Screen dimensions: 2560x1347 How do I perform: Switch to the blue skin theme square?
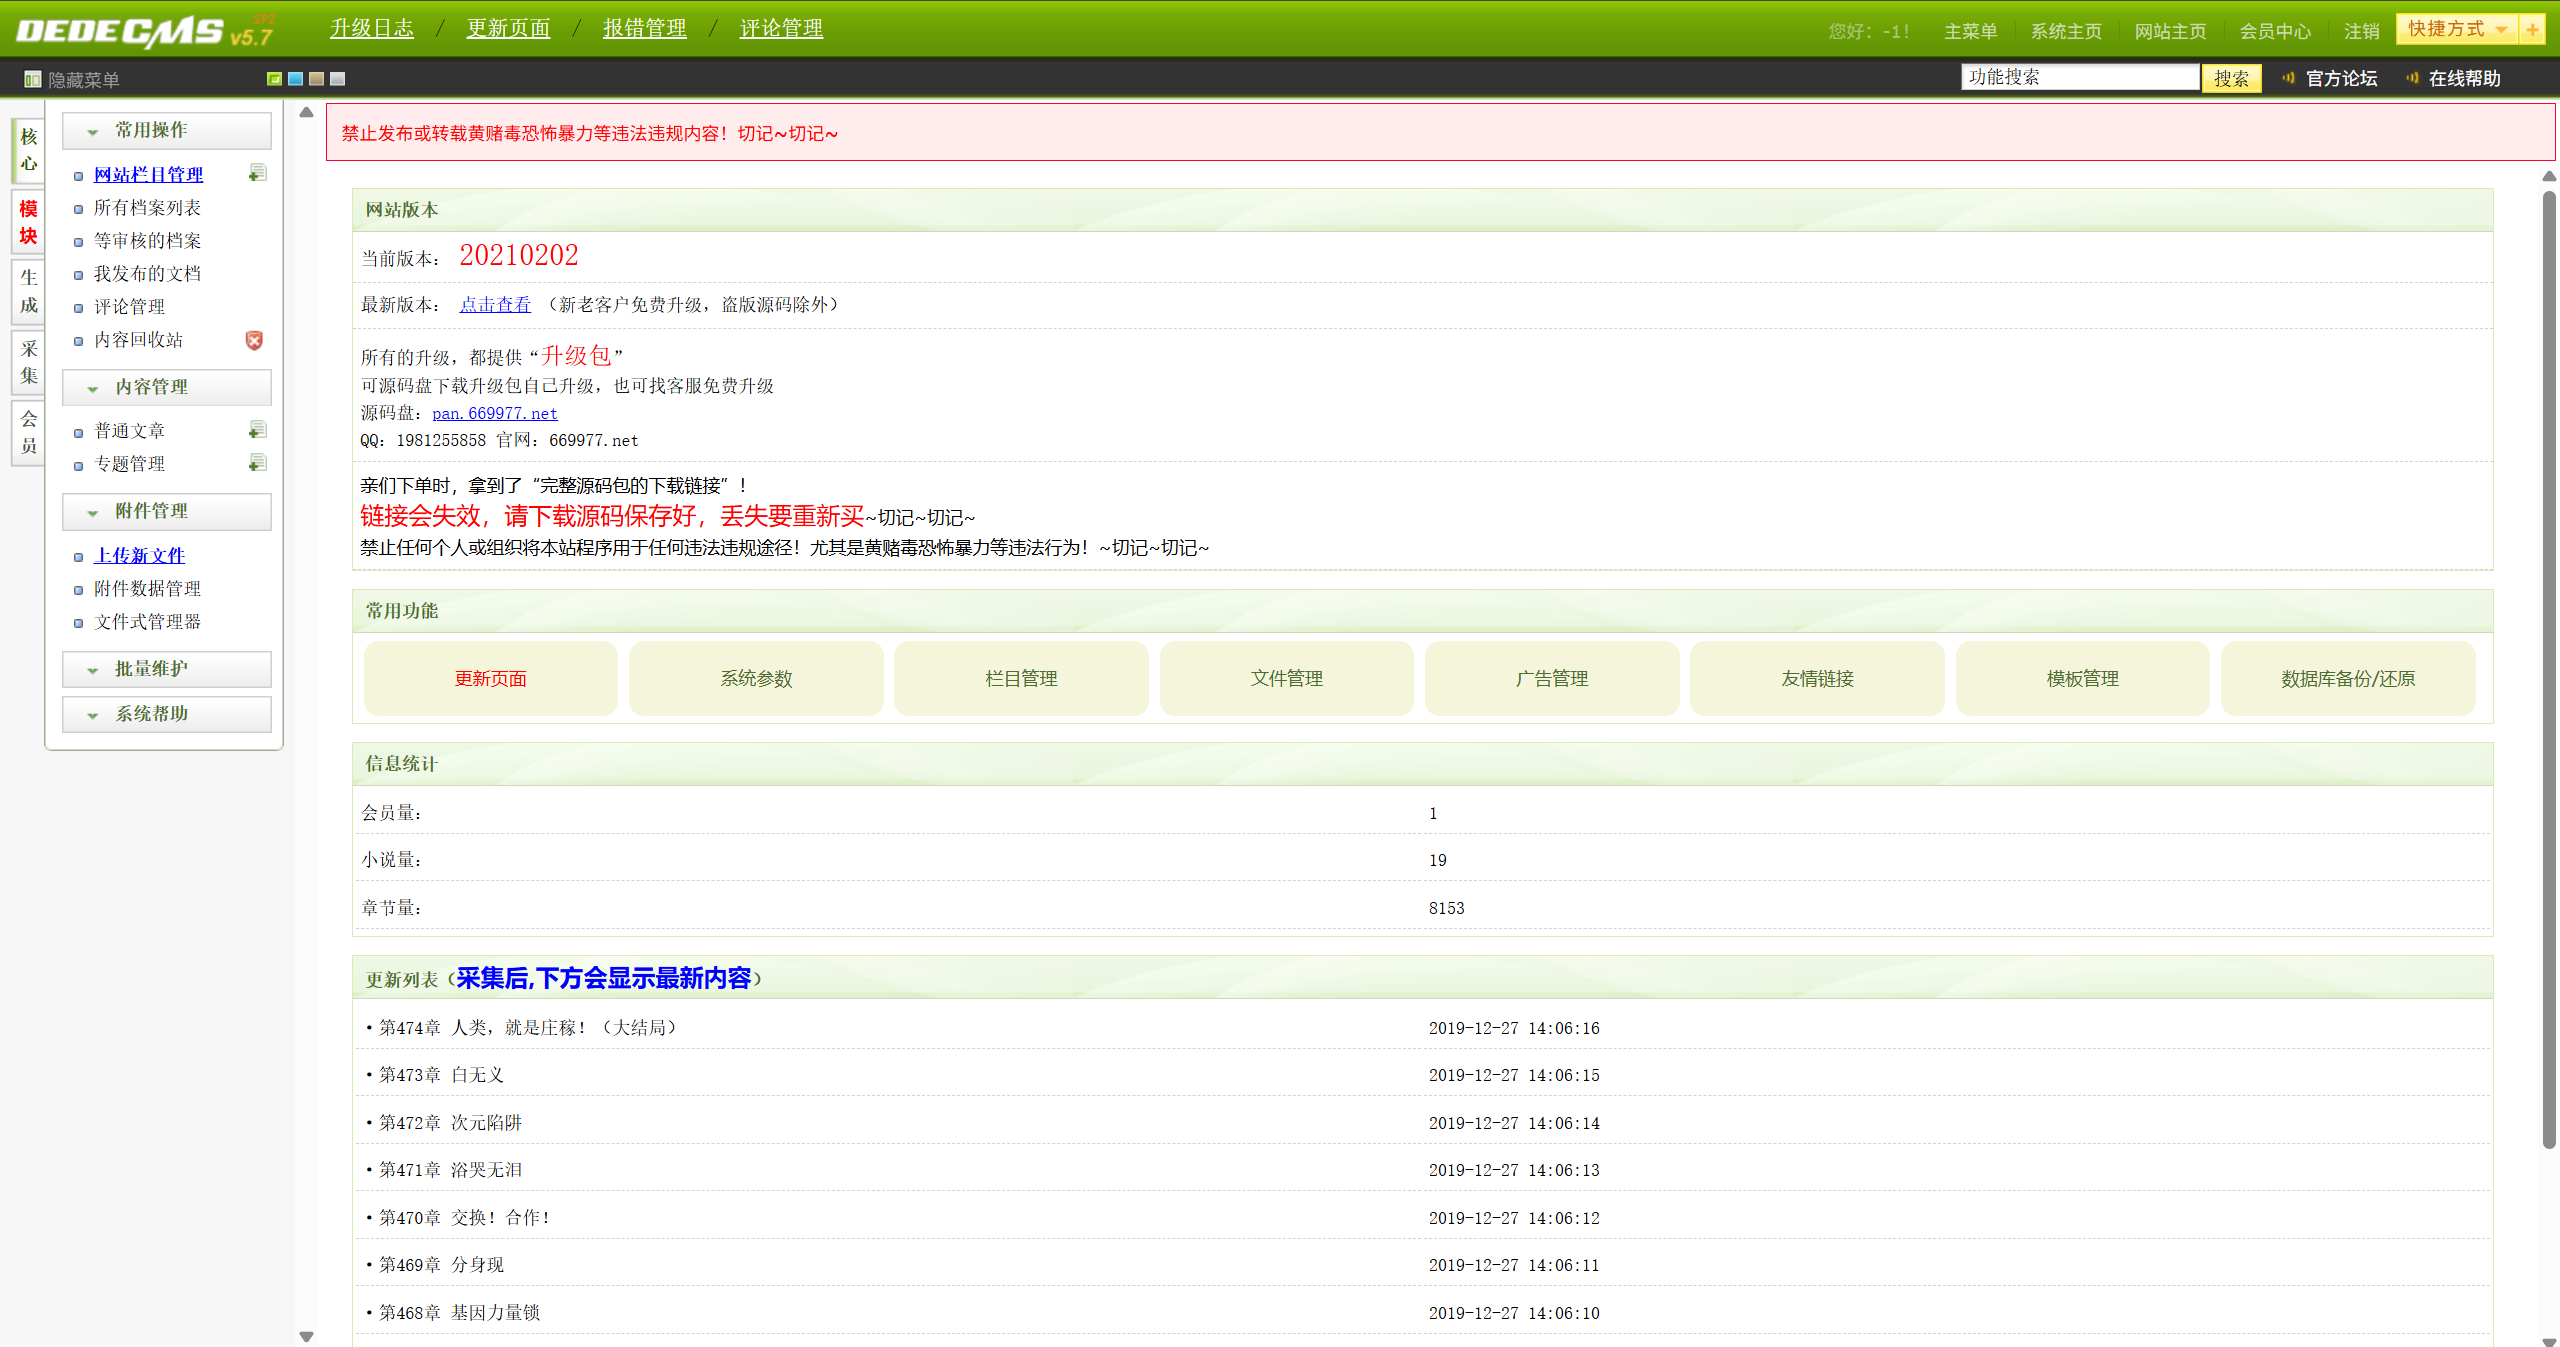pyautogui.click(x=295, y=79)
